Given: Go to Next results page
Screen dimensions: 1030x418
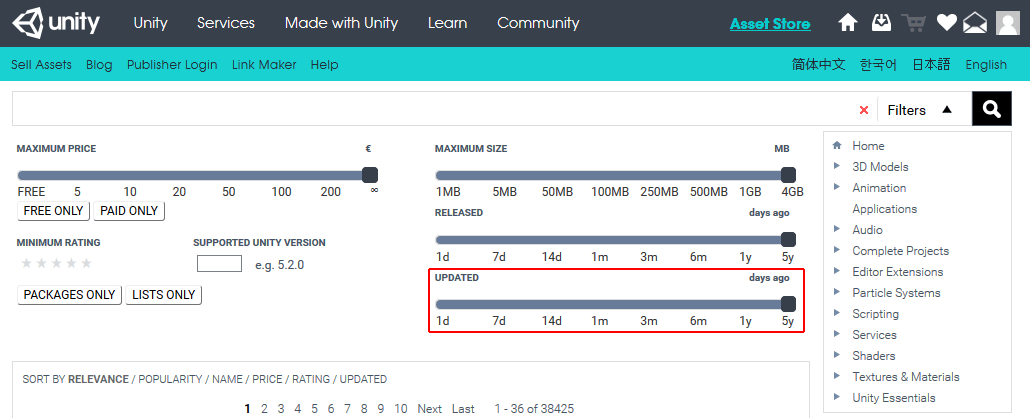Looking at the screenshot, I should point(430,409).
